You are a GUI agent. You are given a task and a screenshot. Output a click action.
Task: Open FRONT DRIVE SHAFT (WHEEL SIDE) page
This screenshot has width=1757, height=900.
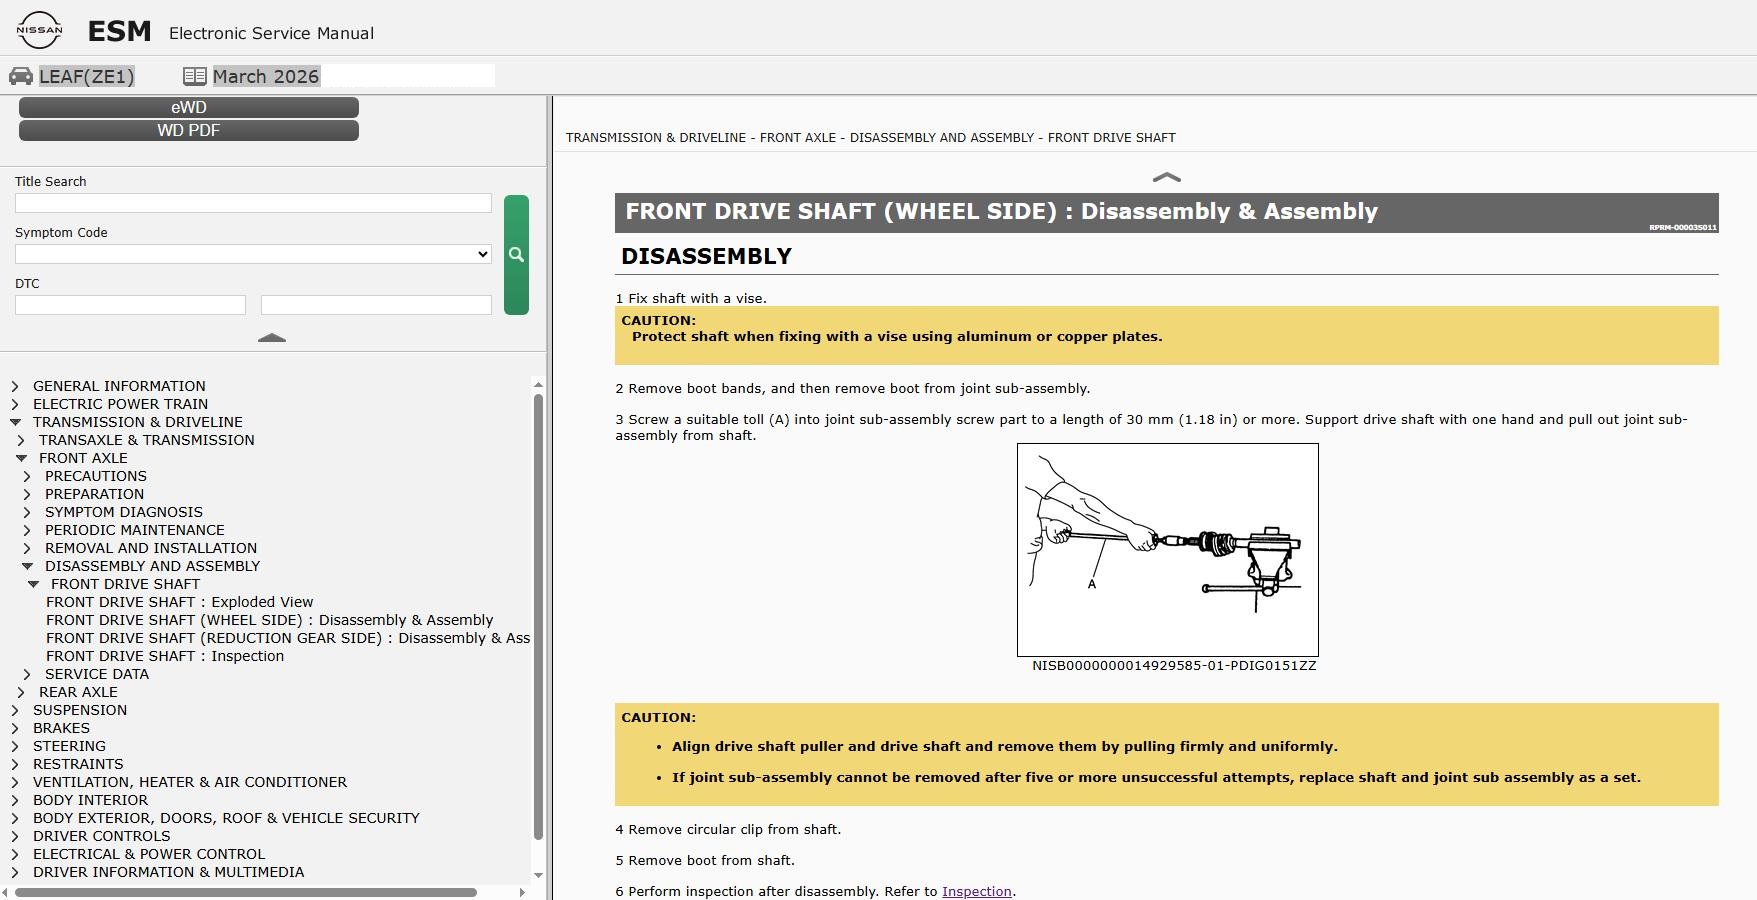click(x=270, y=620)
